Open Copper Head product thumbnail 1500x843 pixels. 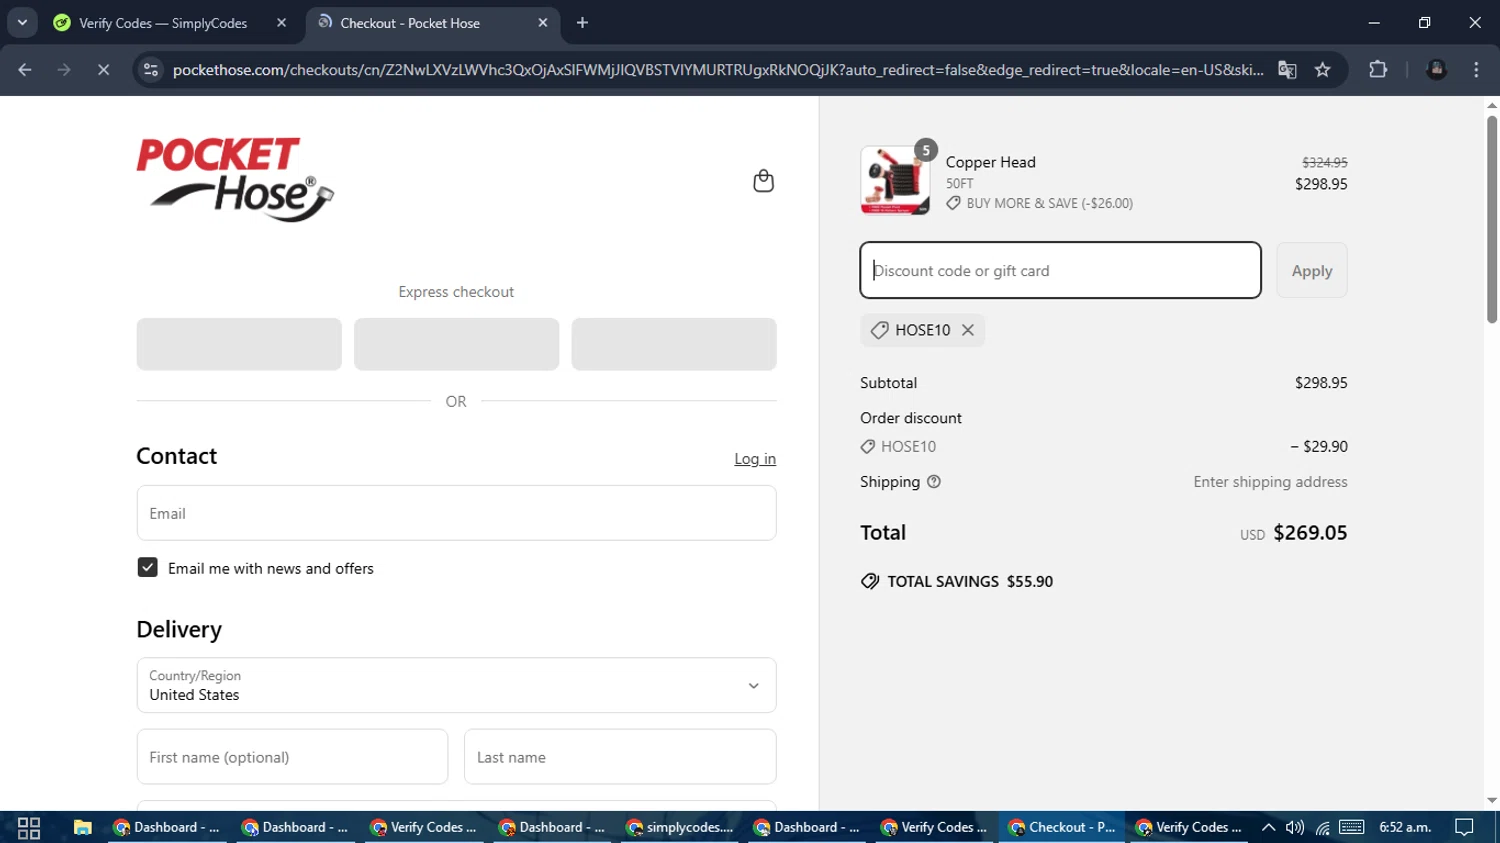pos(895,180)
